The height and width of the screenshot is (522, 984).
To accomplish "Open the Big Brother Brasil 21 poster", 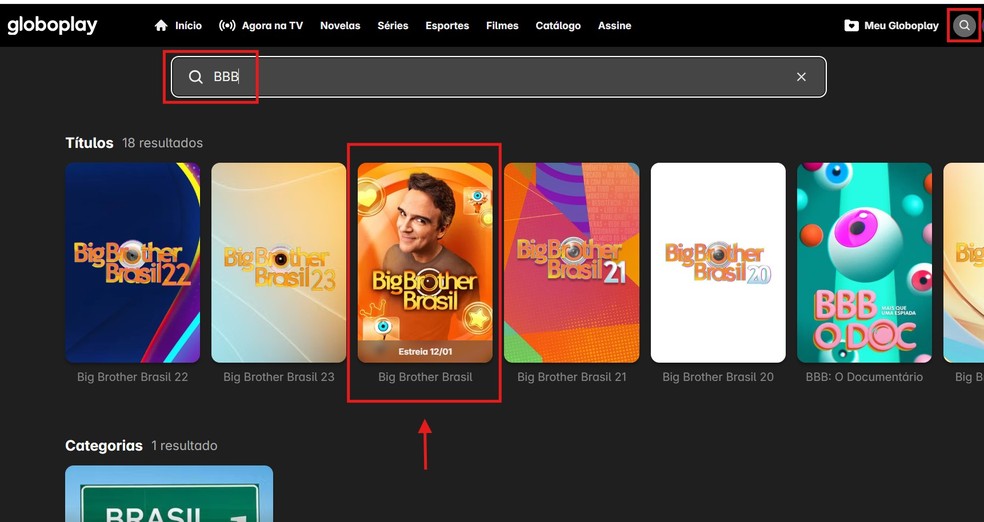I will click(x=572, y=263).
